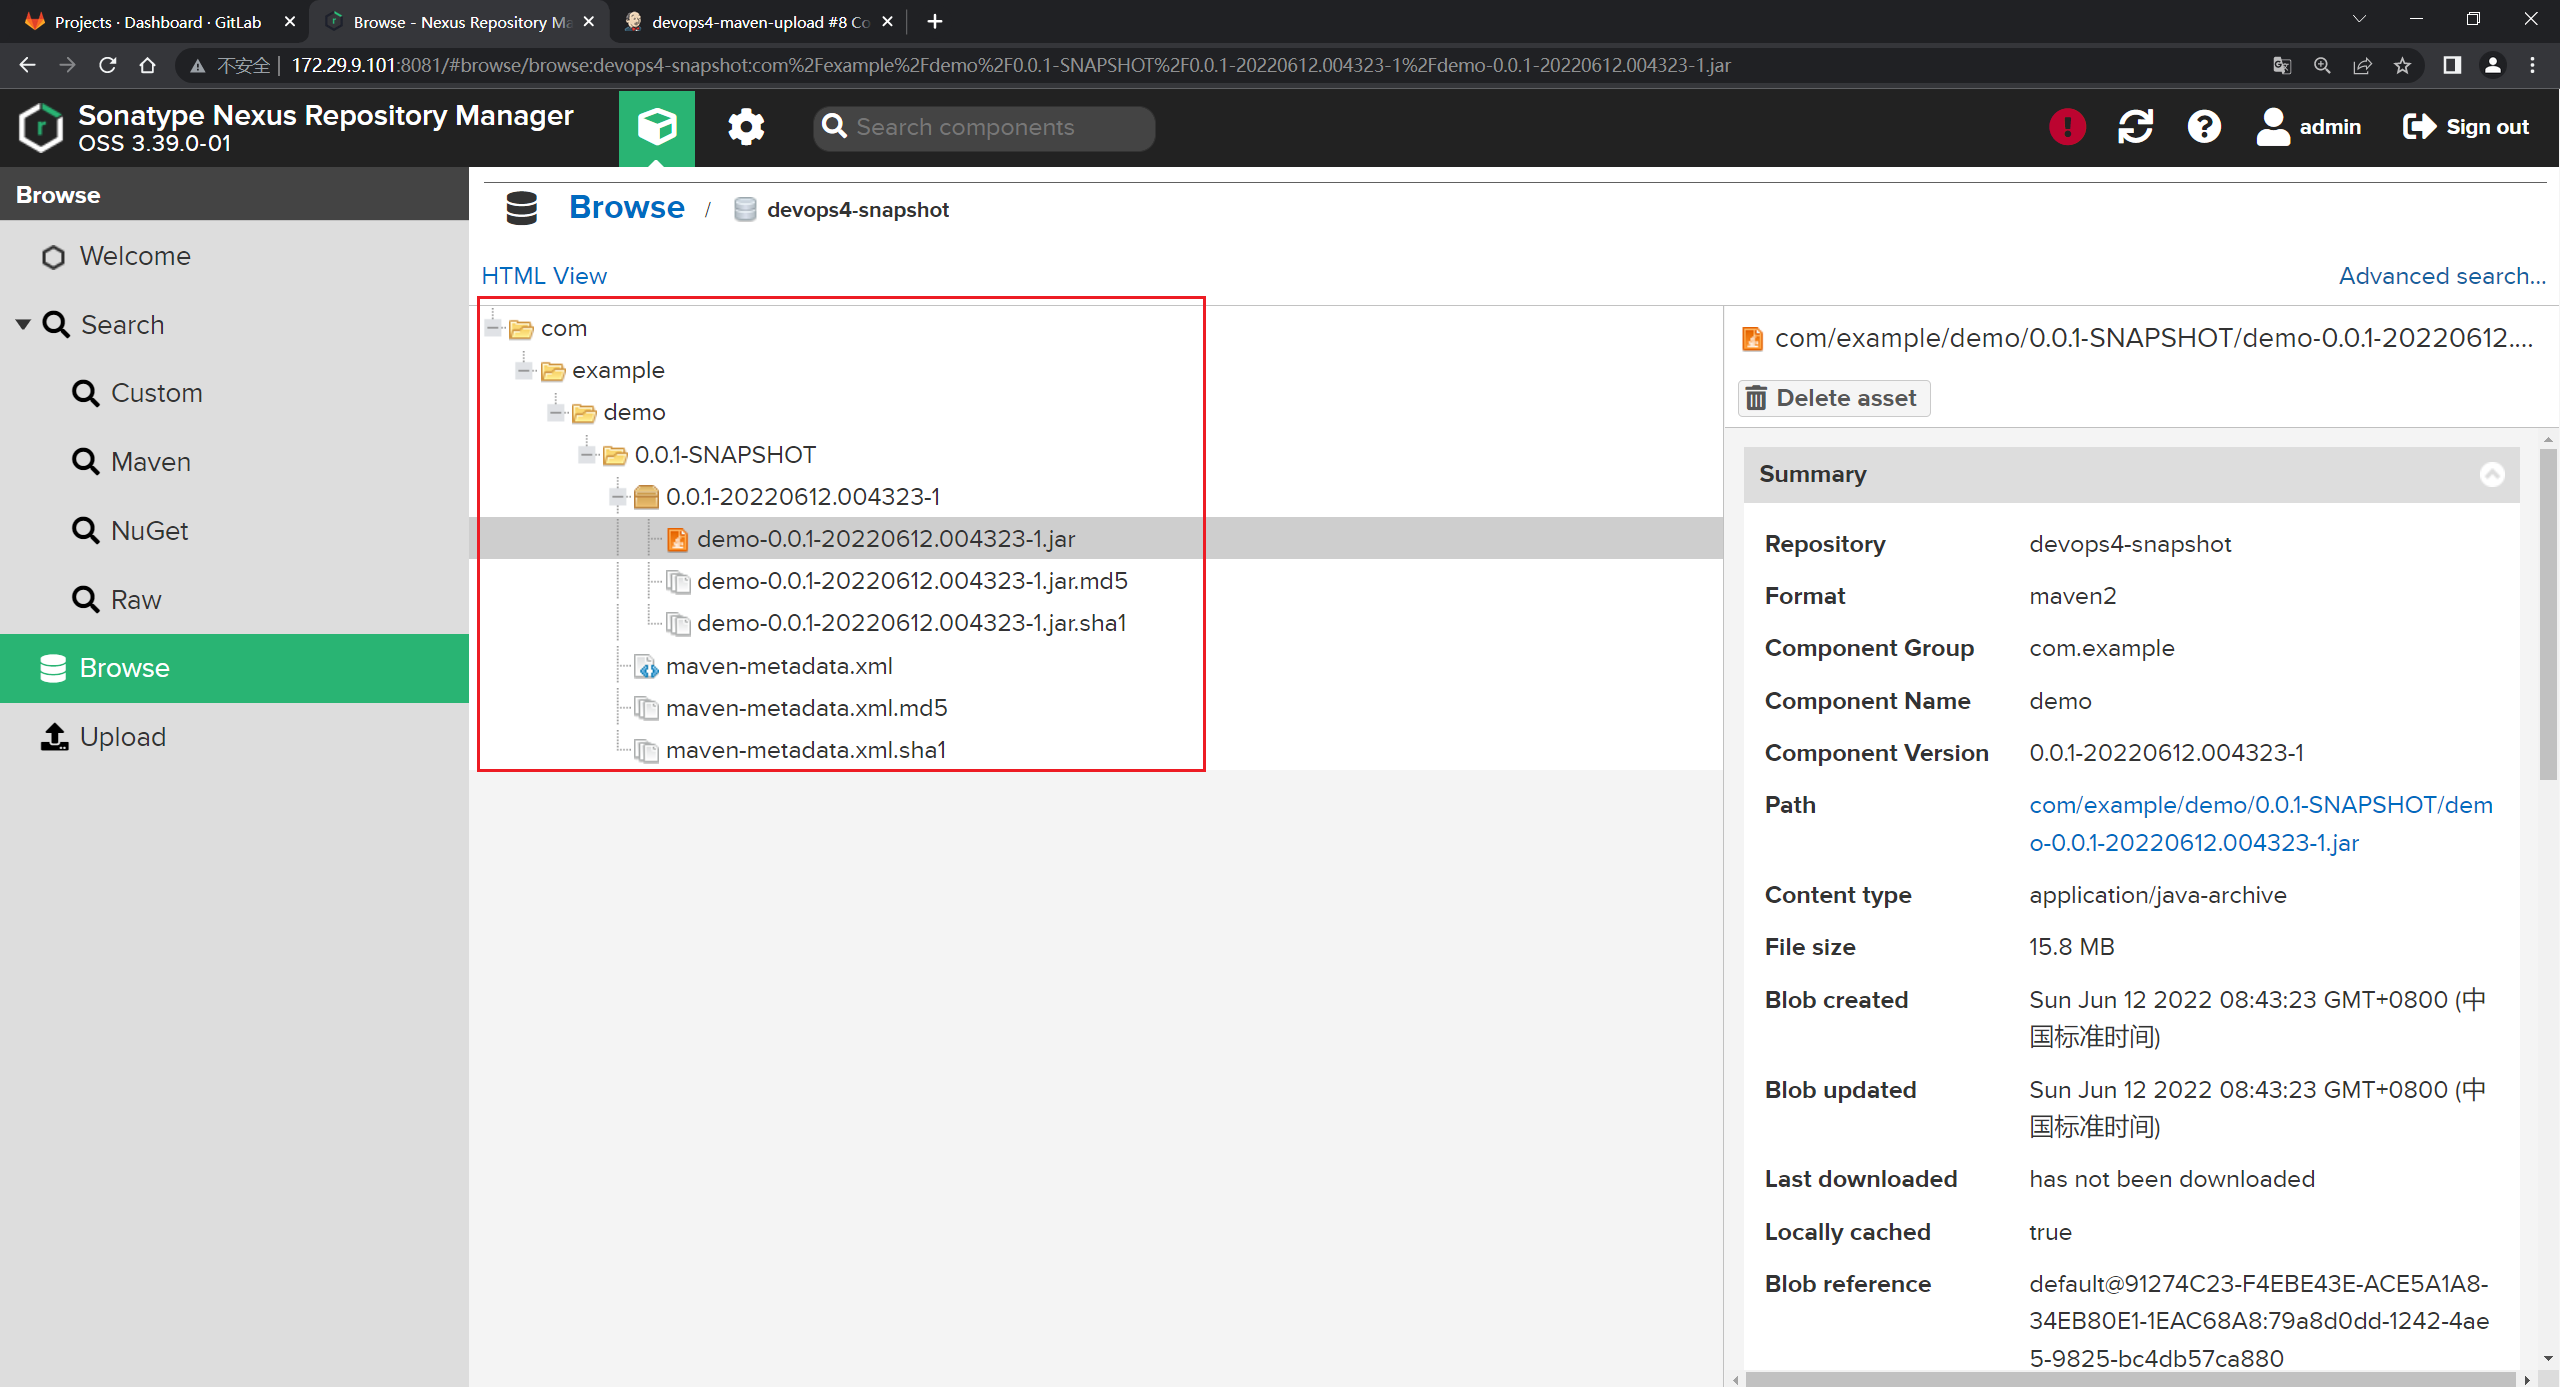
Task: Open the help question mark icon
Action: pos(2204,127)
